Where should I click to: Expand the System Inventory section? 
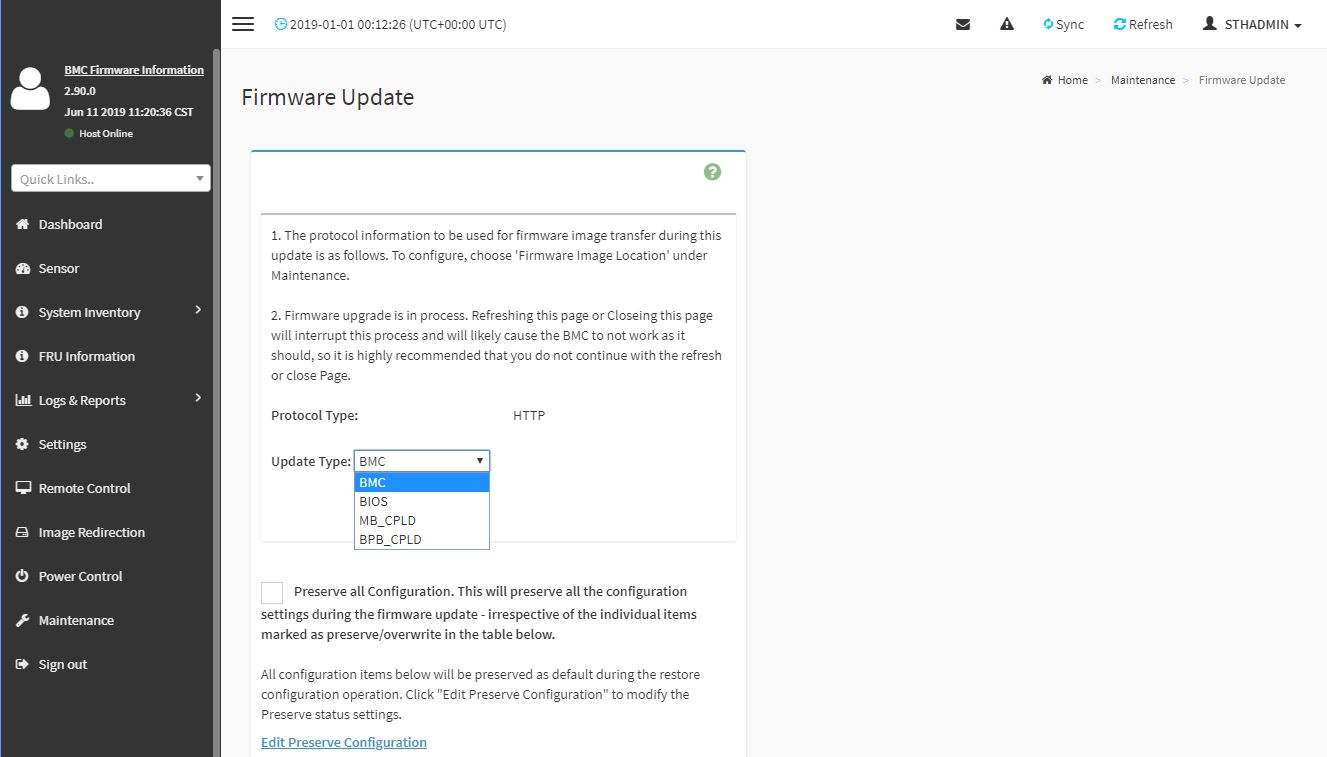click(89, 312)
